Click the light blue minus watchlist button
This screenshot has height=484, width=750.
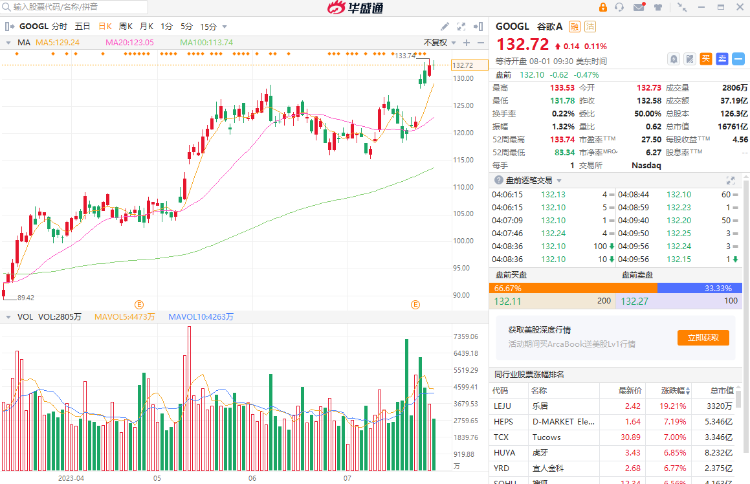pyautogui.click(x=739, y=59)
